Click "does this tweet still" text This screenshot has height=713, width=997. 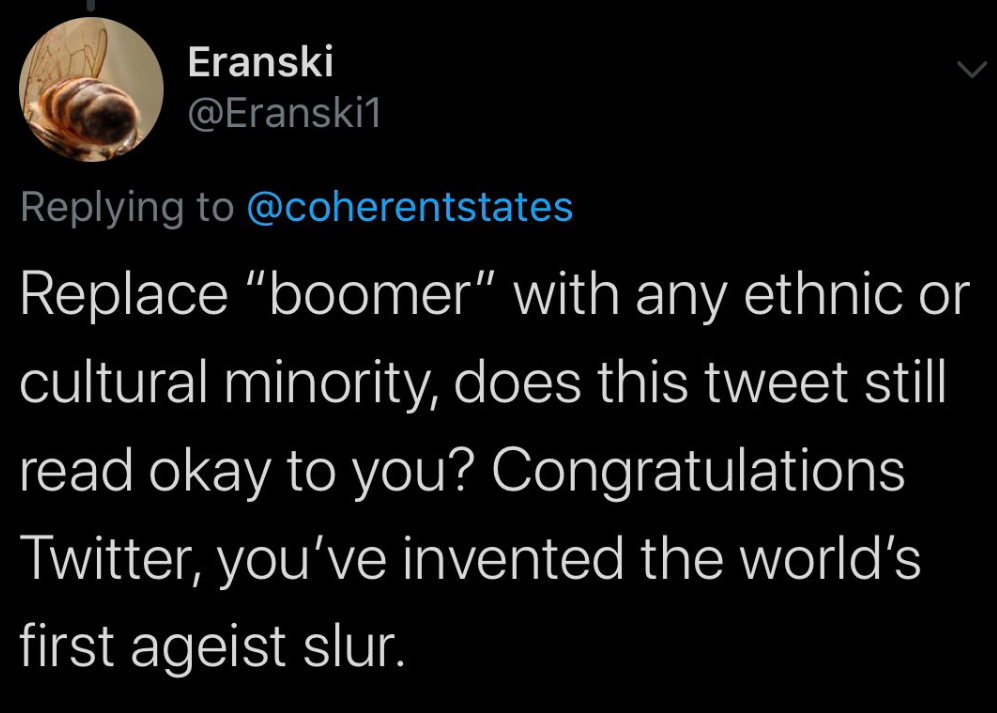699,382
